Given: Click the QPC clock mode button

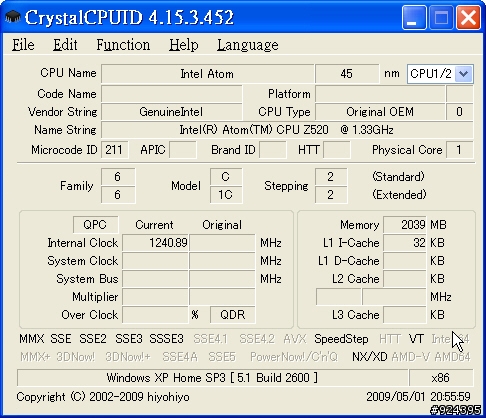Looking at the screenshot, I should [x=95, y=225].
